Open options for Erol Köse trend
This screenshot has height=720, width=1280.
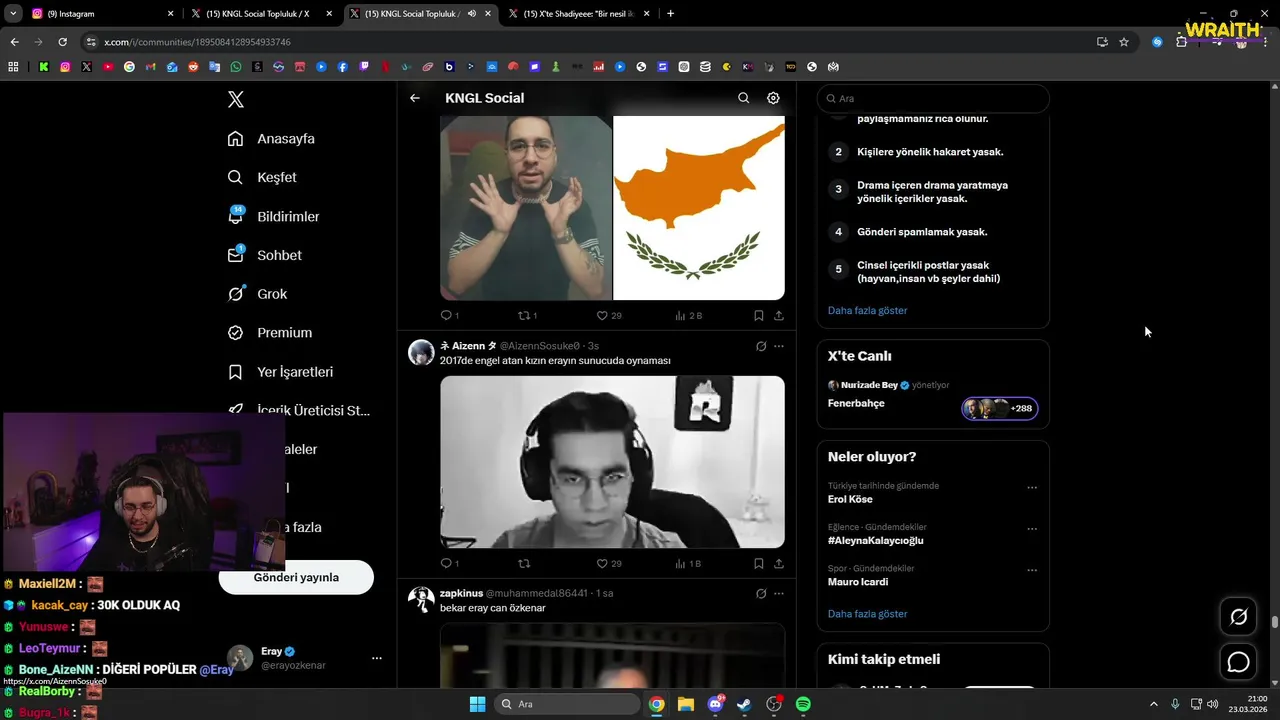(x=1032, y=488)
